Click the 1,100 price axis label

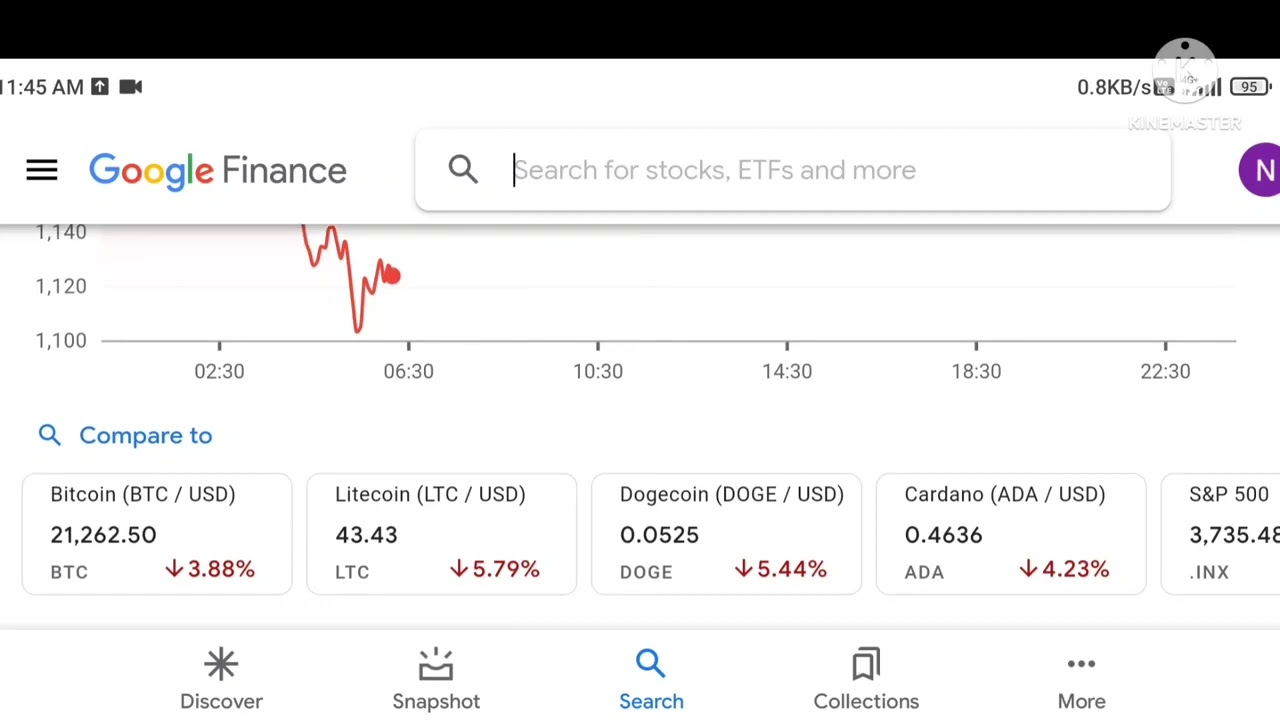pos(61,340)
